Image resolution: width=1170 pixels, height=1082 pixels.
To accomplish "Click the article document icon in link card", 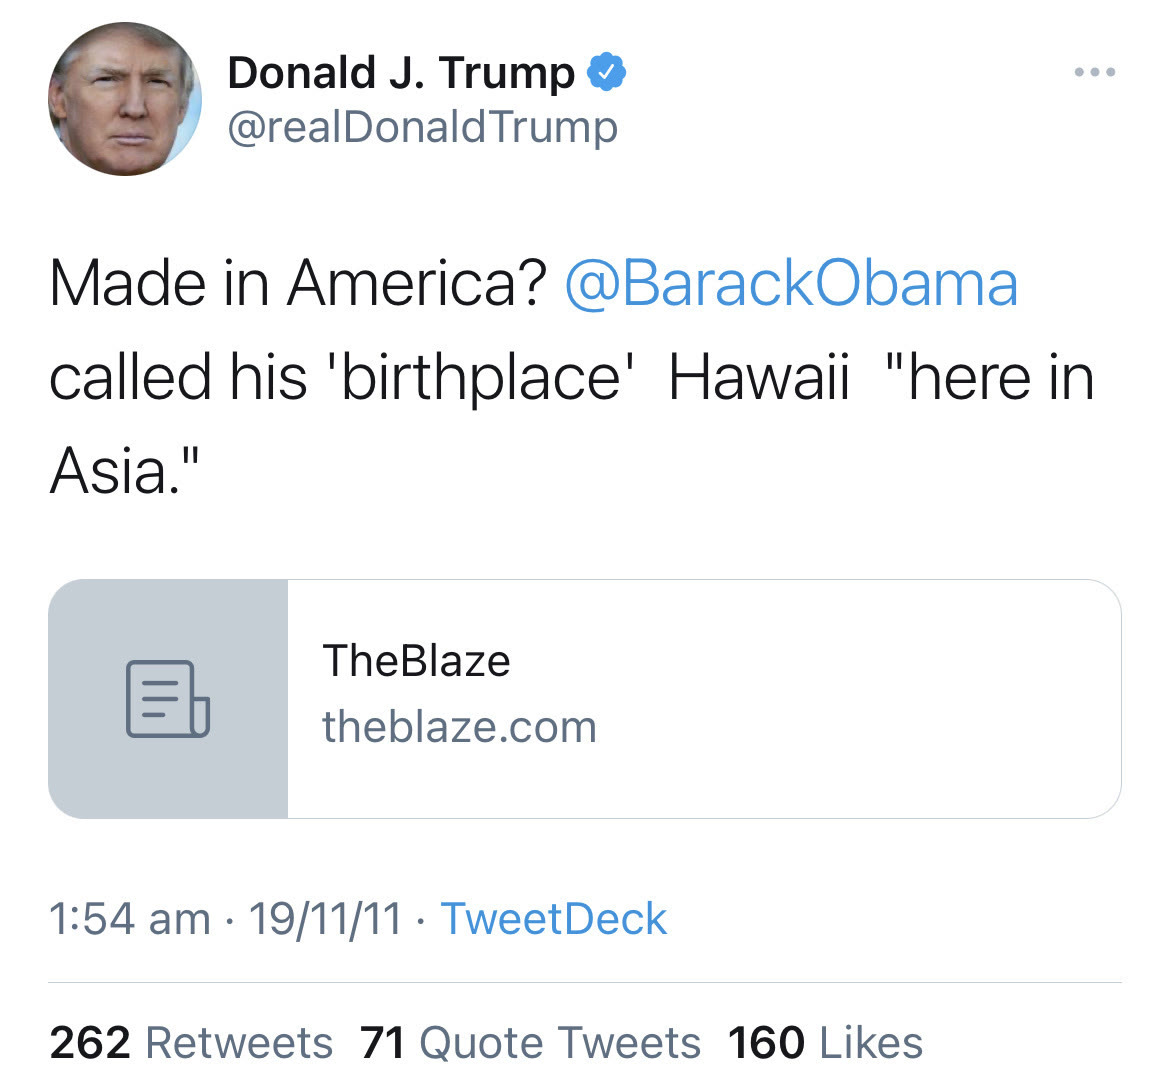I will click(x=167, y=698).
